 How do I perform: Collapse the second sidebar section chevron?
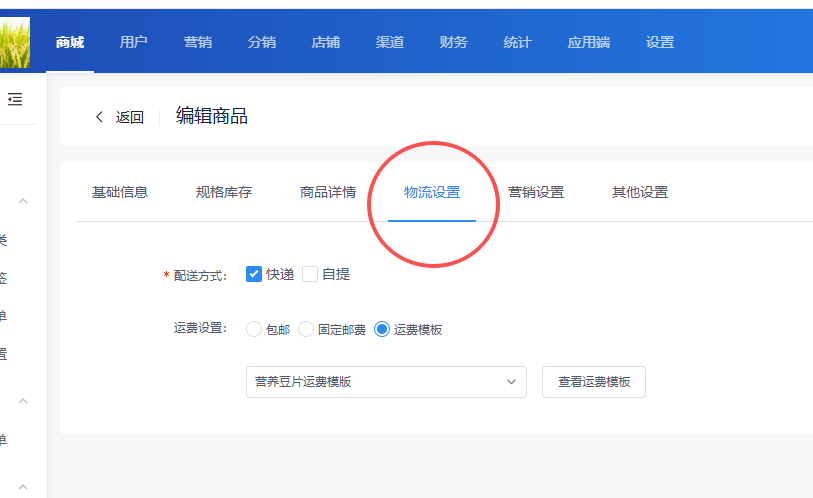point(23,401)
